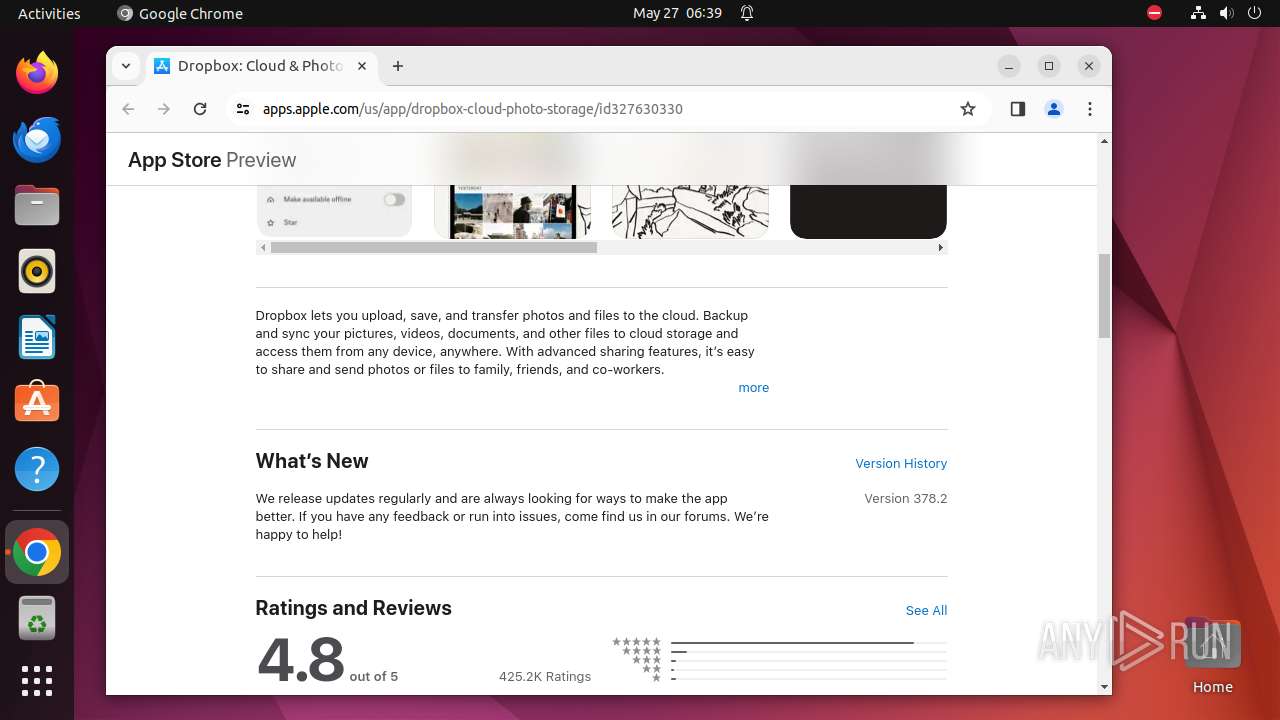See All ratings and reviews
1280x720 pixels.
coord(926,610)
